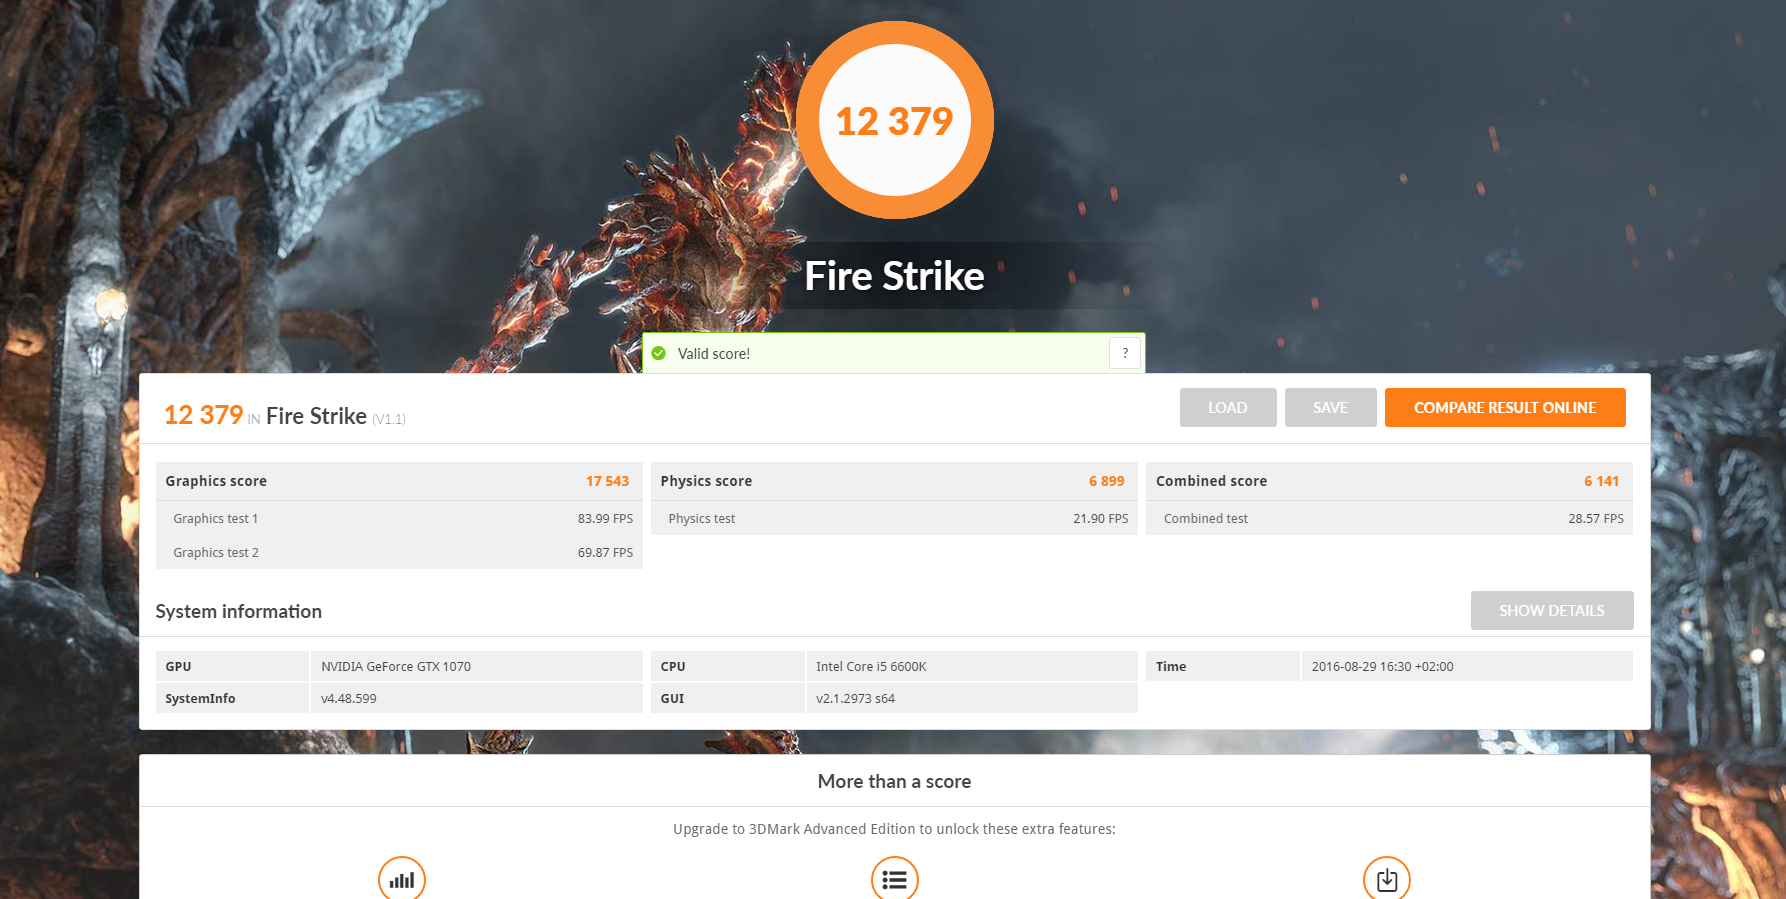This screenshot has width=1786, height=899.
Task: Click Upgrade to 3DMark Advanced Edition text
Action: [894, 829]
